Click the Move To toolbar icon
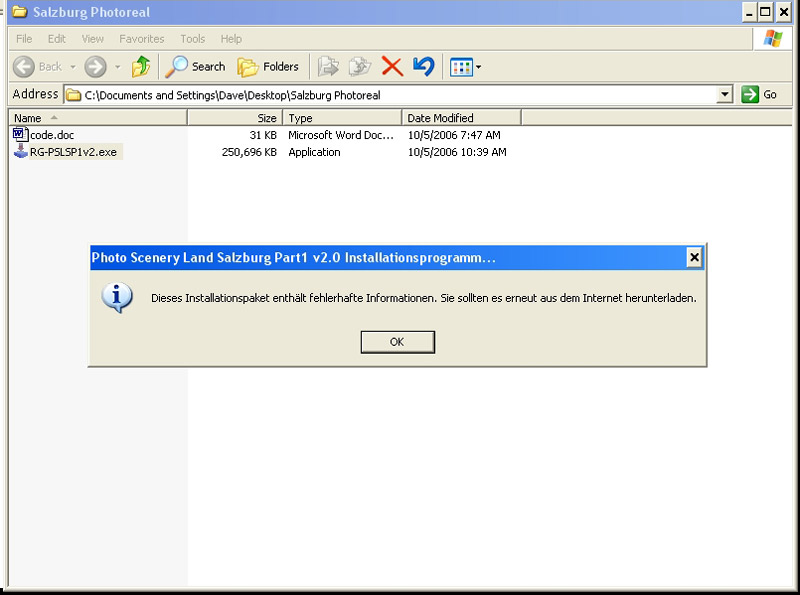Screen dimensions: 800x595 pos(328,67)
